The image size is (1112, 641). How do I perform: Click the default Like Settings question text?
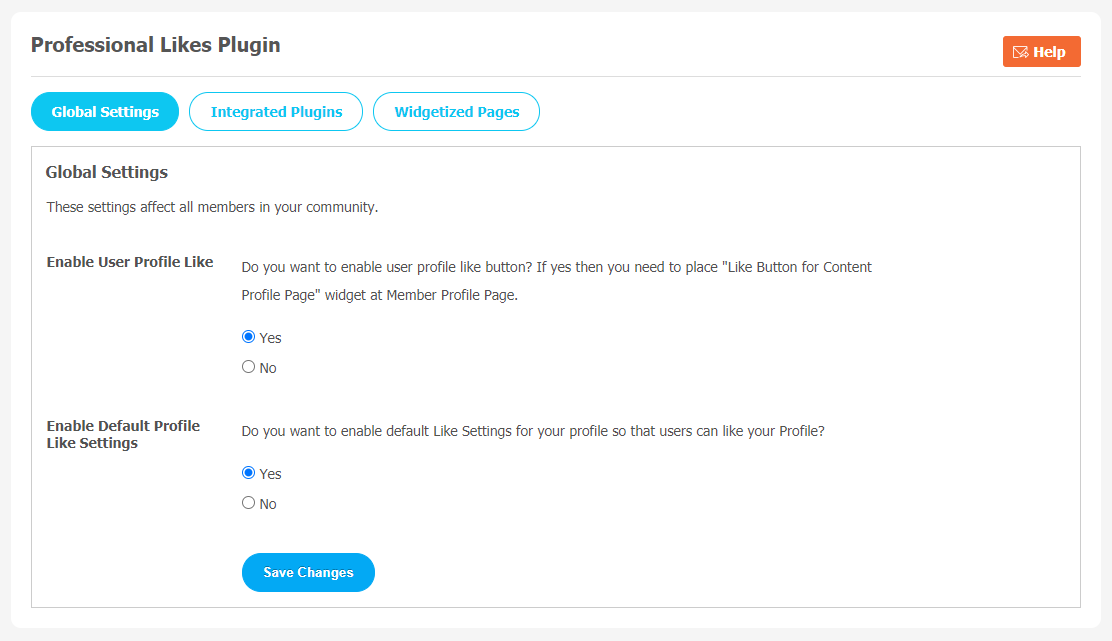(533, 431)
